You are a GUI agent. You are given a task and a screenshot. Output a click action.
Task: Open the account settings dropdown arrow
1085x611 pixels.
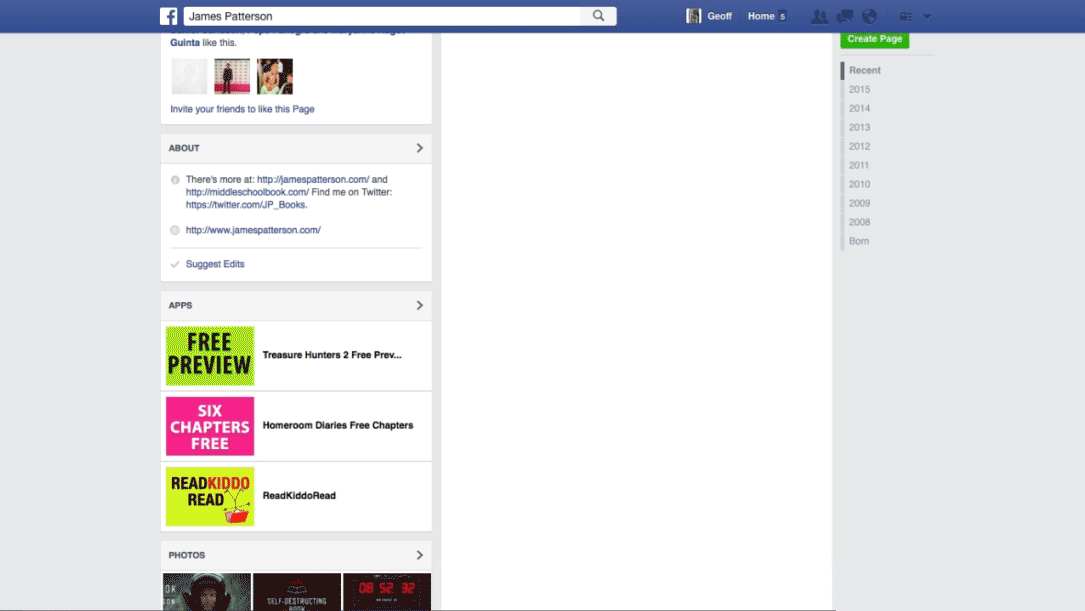(x=926, y=16)
